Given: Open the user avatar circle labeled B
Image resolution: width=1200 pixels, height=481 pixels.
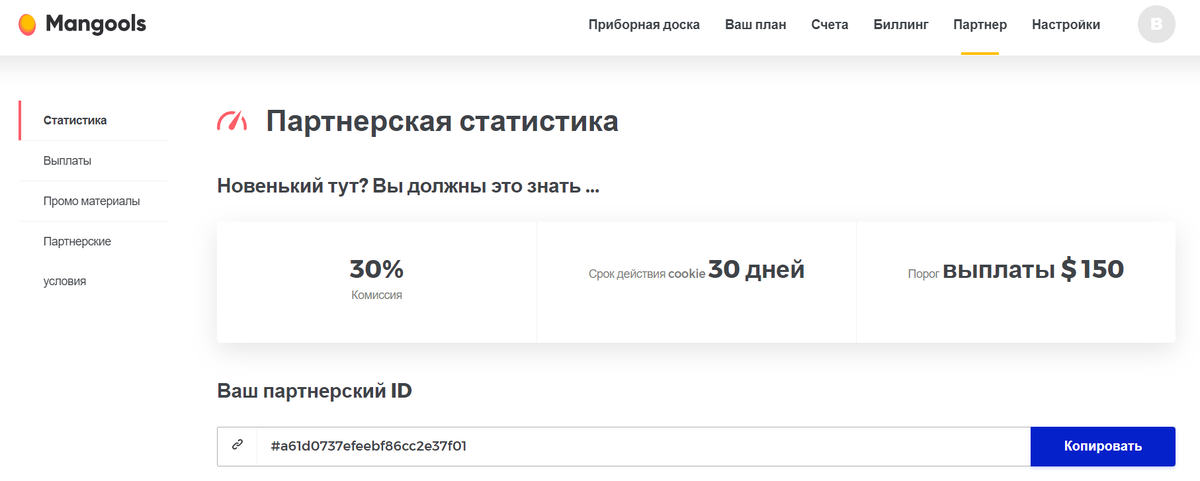Looking at the screenshot, I should pos(1157,25).
